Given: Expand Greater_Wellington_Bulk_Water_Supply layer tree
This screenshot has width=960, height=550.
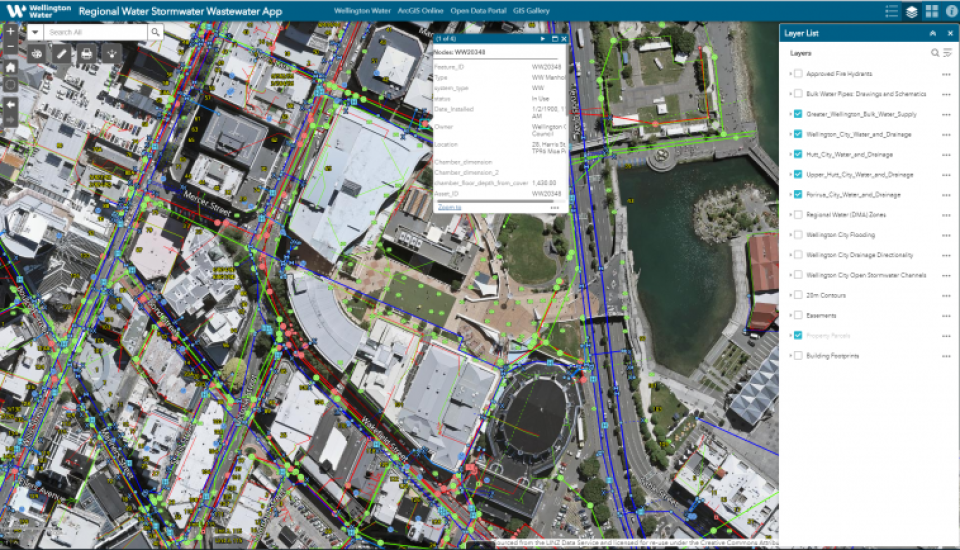Looking at the screenshot, I should pos(790,114).
